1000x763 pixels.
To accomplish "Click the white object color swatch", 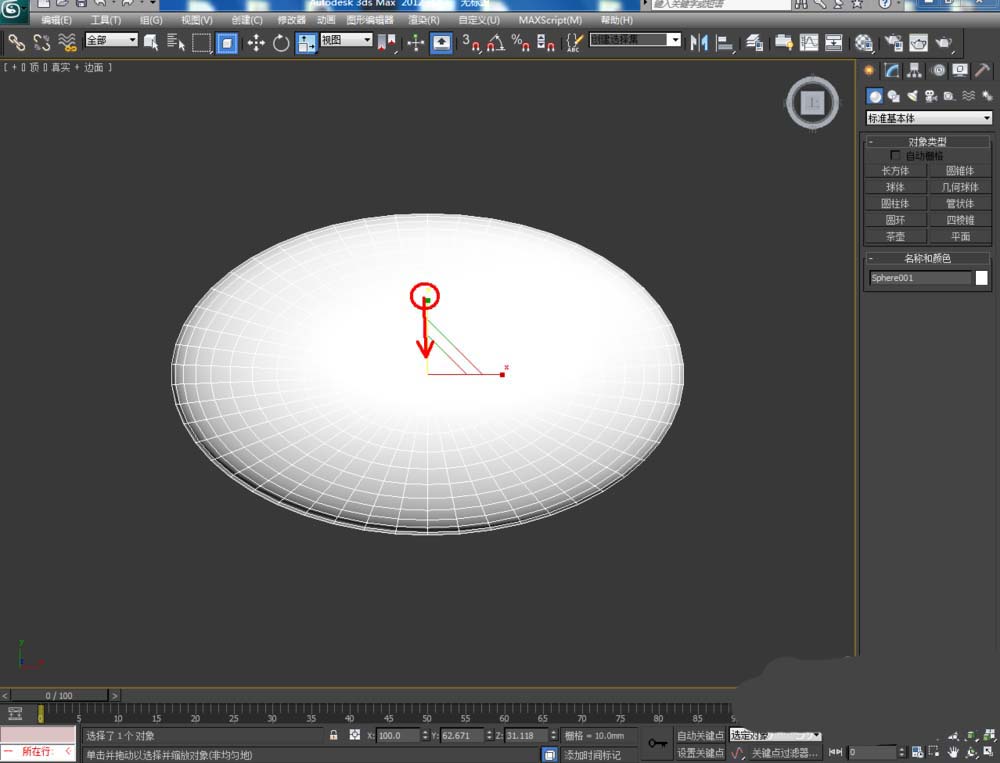I will pos(982,278).
